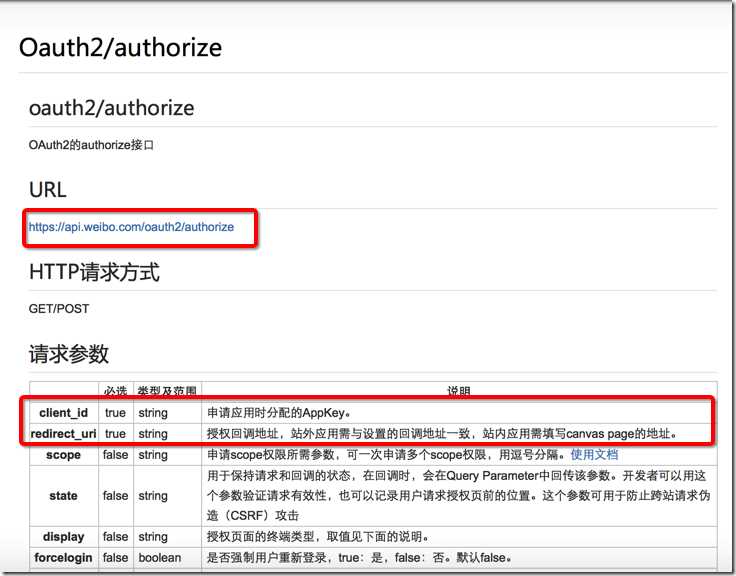This screenshot has width=736, height=576.
Task: Click the 'false' cell in scope row
Action: 116,455
